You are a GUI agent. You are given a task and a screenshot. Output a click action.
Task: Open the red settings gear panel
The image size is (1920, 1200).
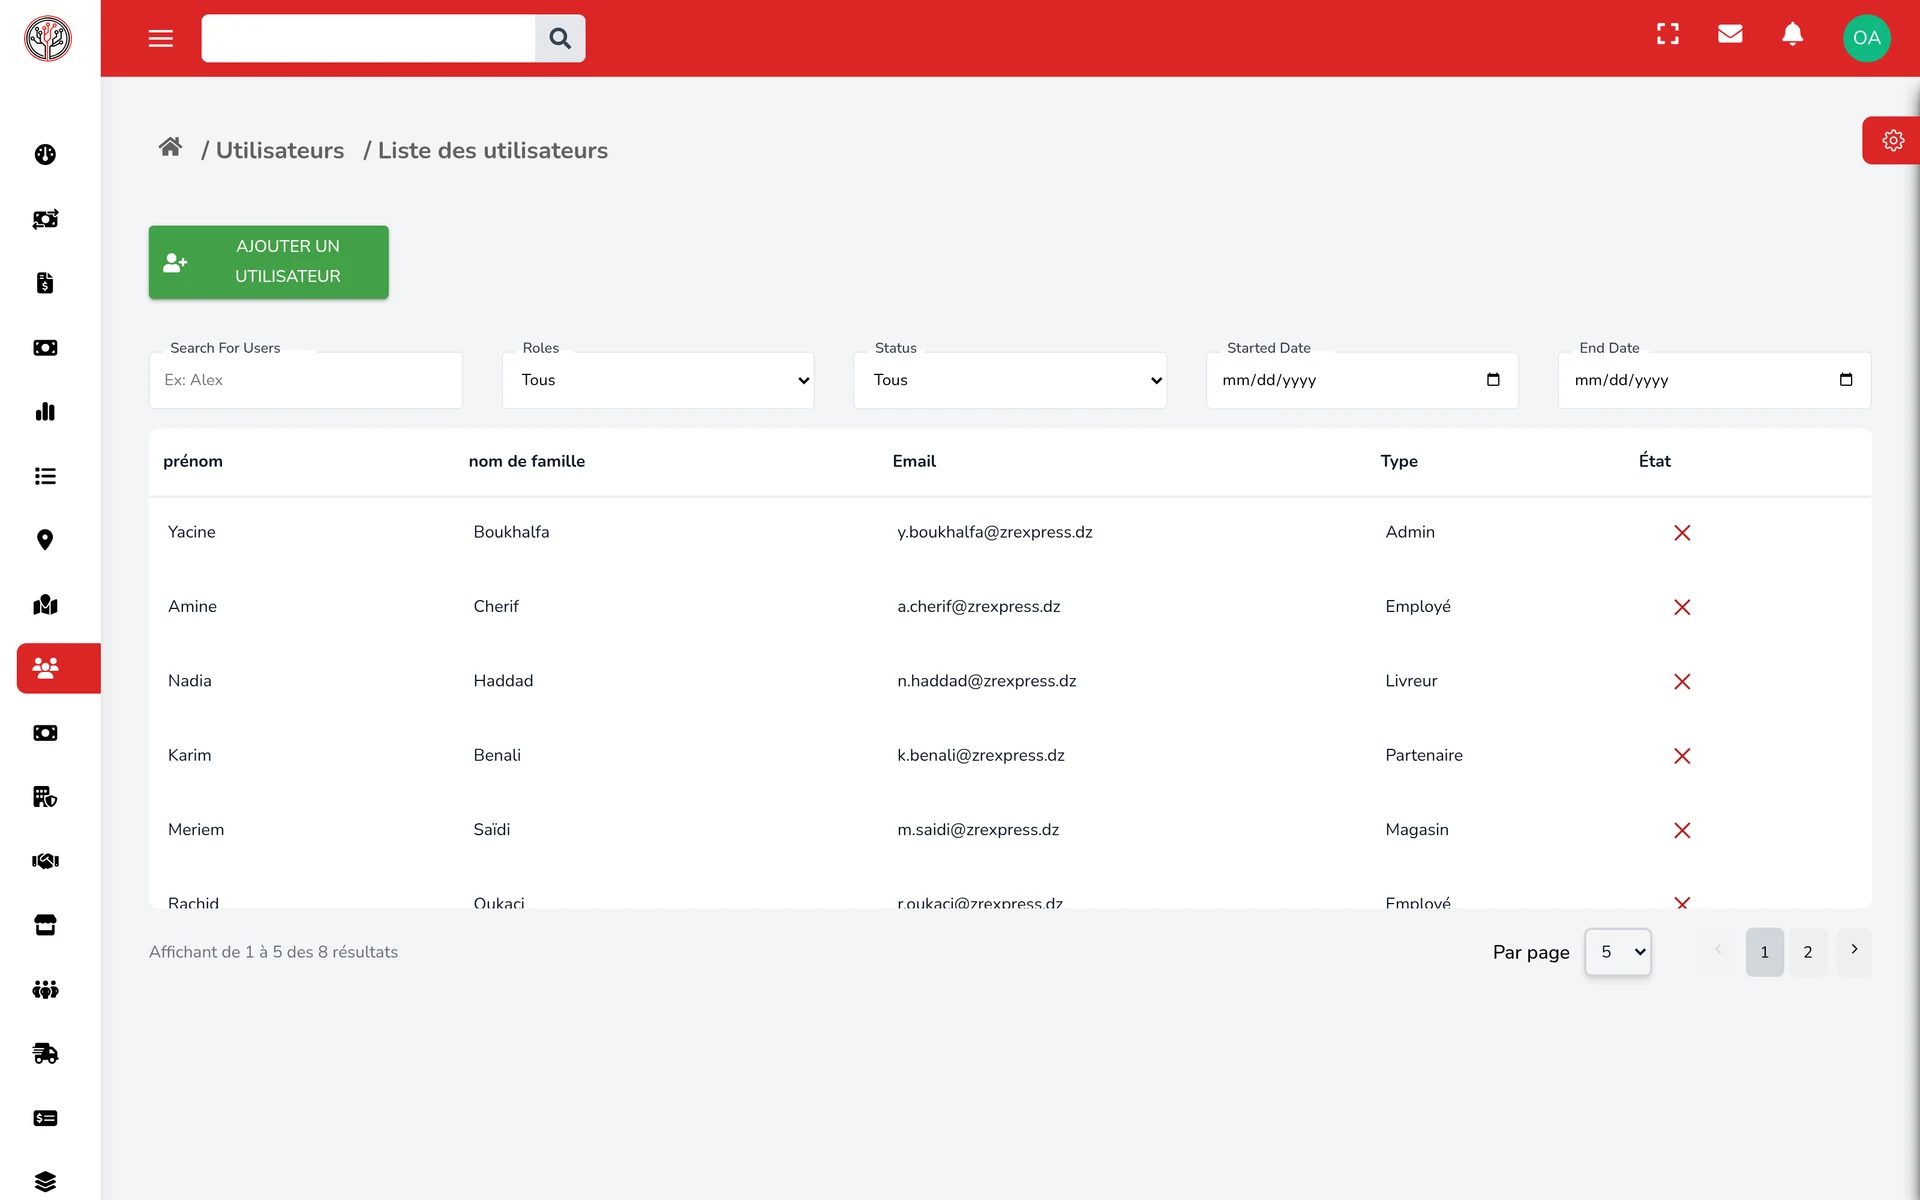pyautogui.click(x=1892, y=140)
